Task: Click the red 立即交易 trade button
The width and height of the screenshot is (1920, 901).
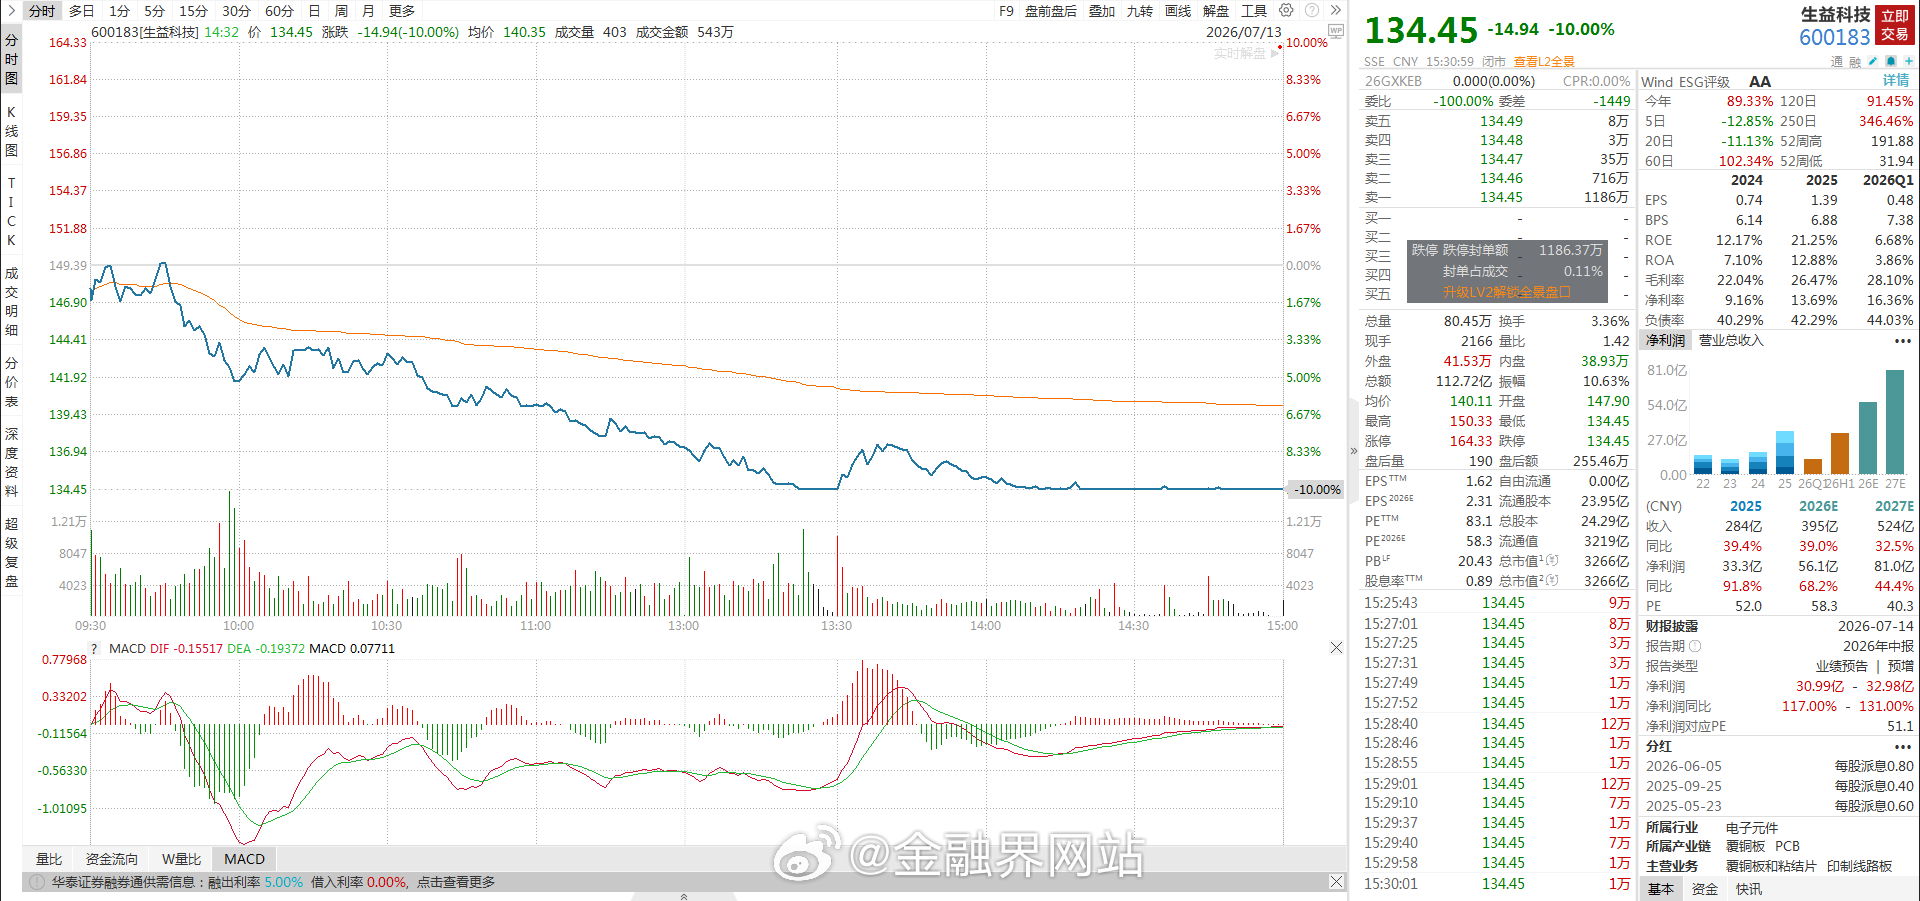Action: coord(1895,25)
